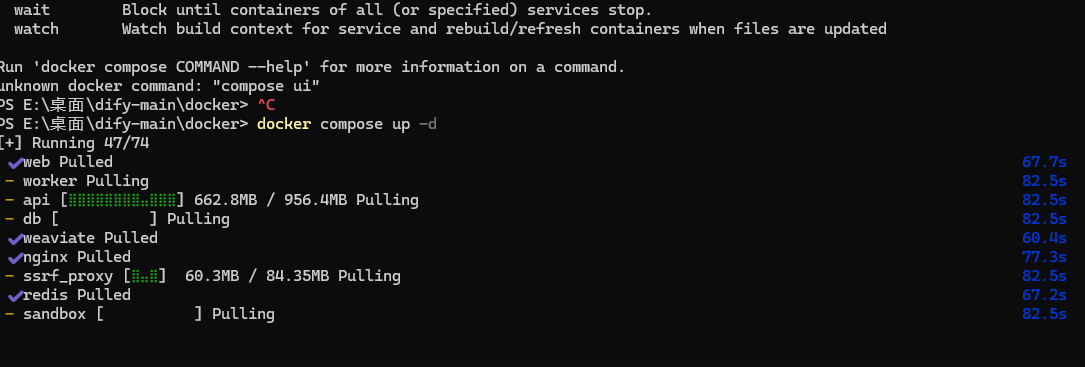Click the watch command help line
This screenshot has width=1085, height=367.
coord(450,29)
